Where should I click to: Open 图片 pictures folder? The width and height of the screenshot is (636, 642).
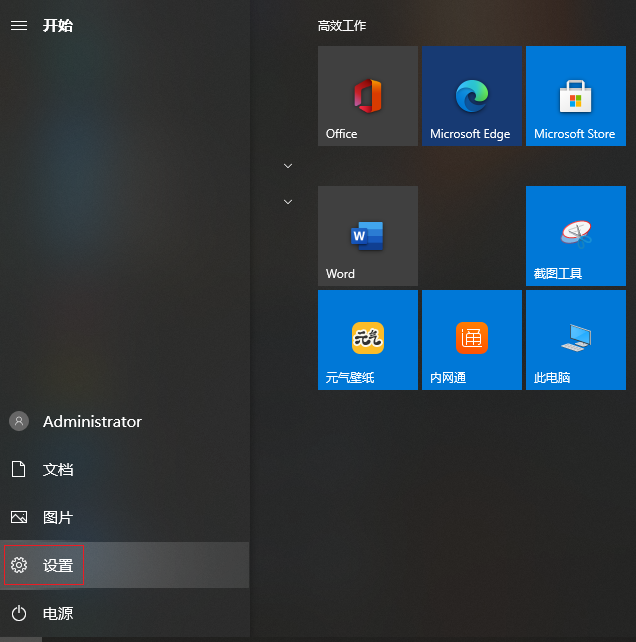pyautogui.click(x=57, y=518)
